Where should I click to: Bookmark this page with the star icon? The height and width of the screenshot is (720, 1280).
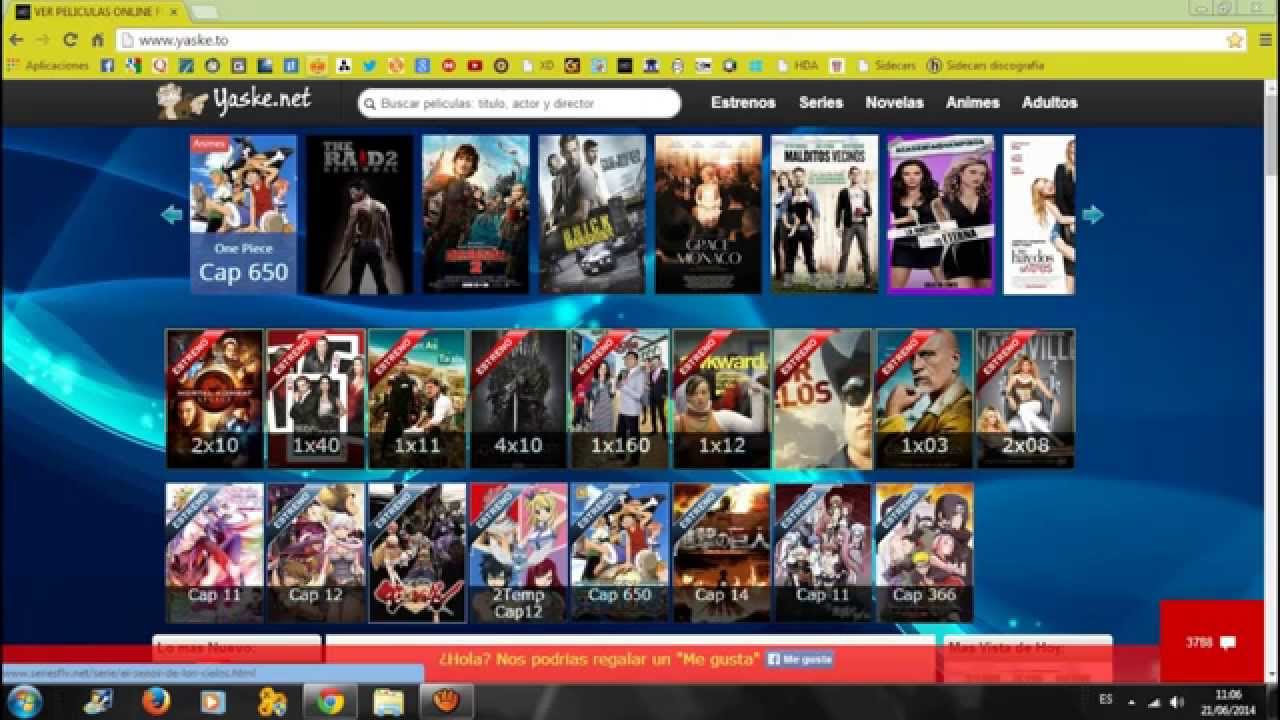[x=1234, y=40]
